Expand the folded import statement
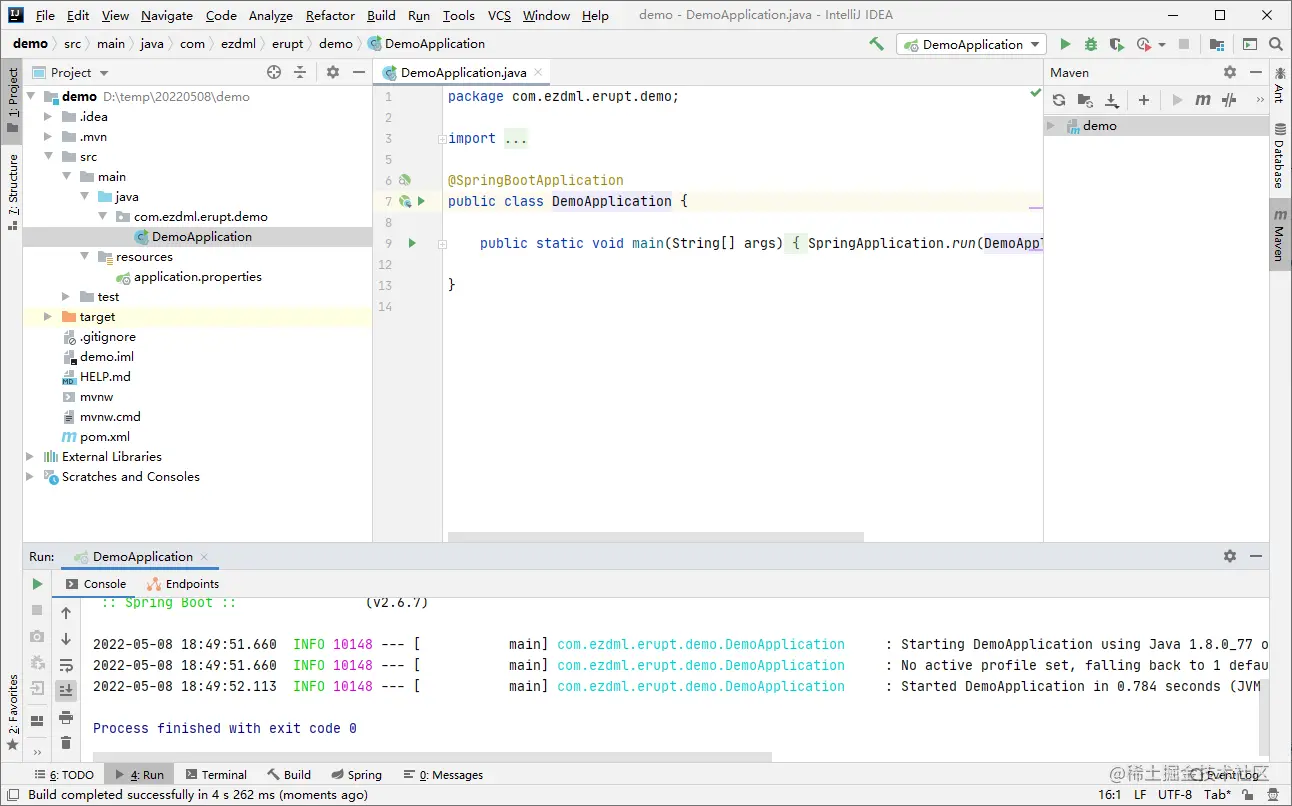 [442, 139]
